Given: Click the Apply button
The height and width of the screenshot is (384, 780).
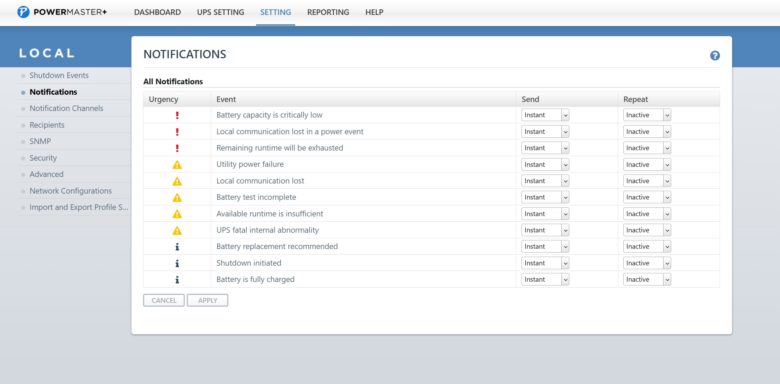Looking at the screenshot, I should click(x=207, y=300).
